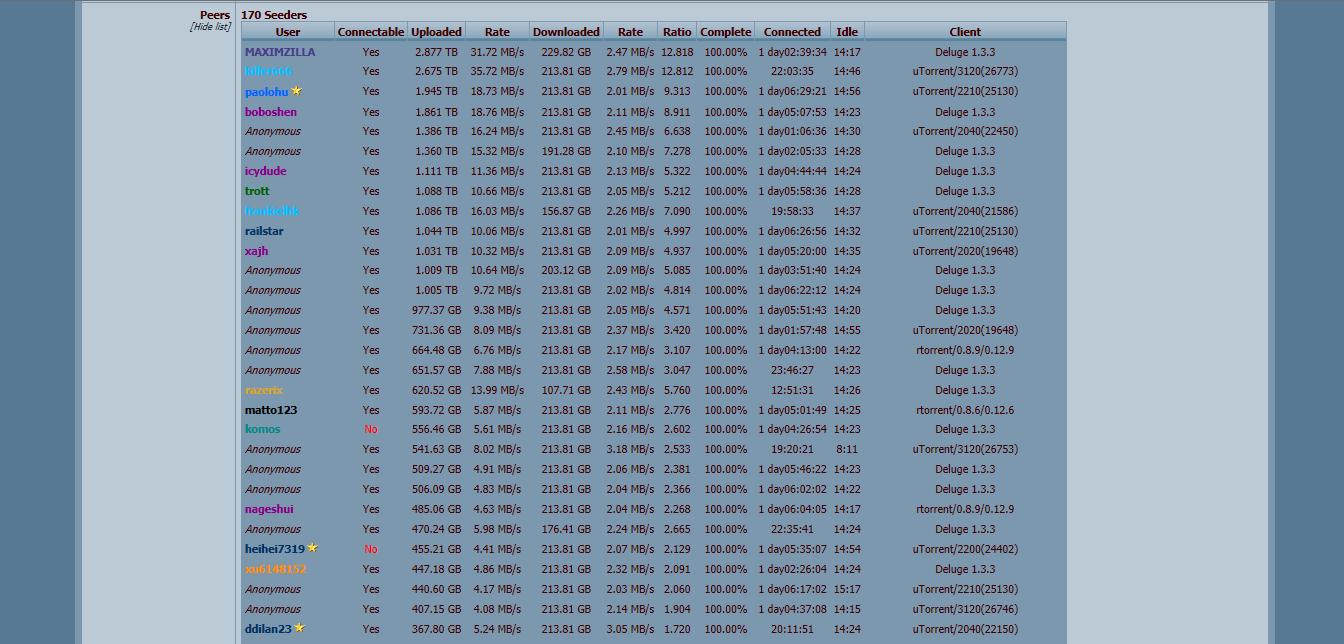Open user profile ddilan23
The width and height of the screenshot is (1344, 644).
pos(268,629)
